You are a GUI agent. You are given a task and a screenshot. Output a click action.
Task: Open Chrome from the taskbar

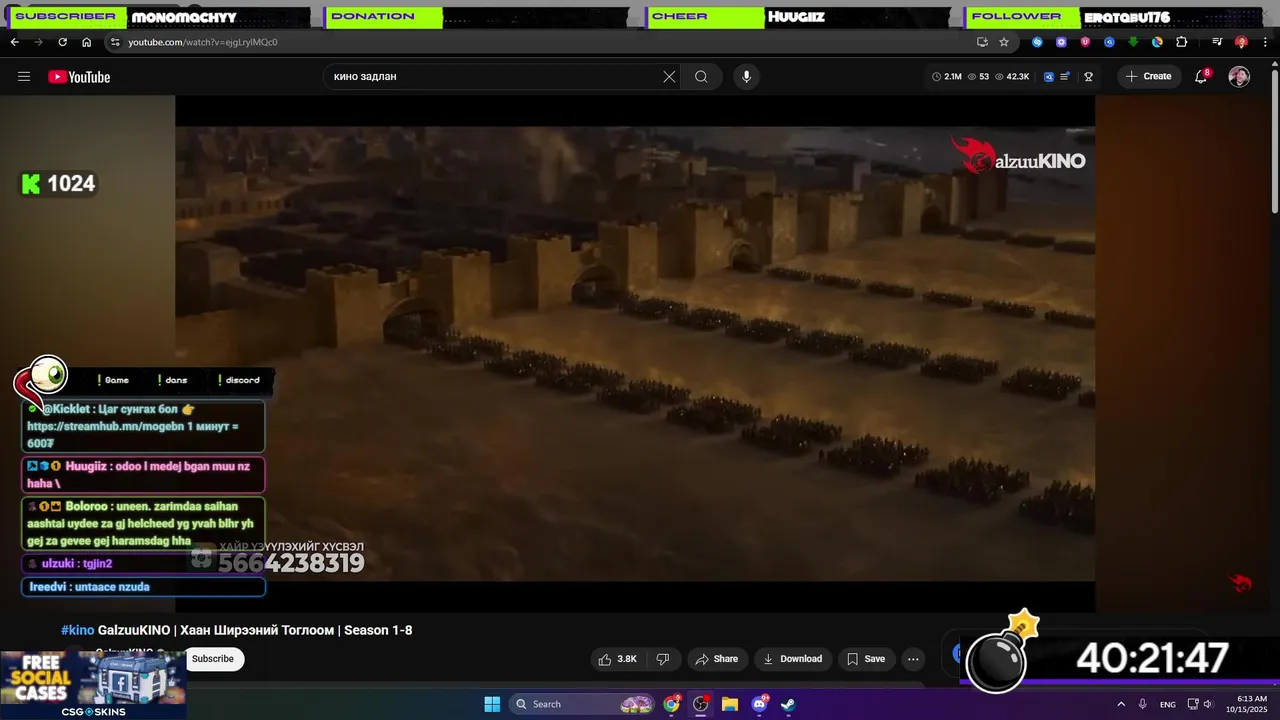tap(672, 704)
